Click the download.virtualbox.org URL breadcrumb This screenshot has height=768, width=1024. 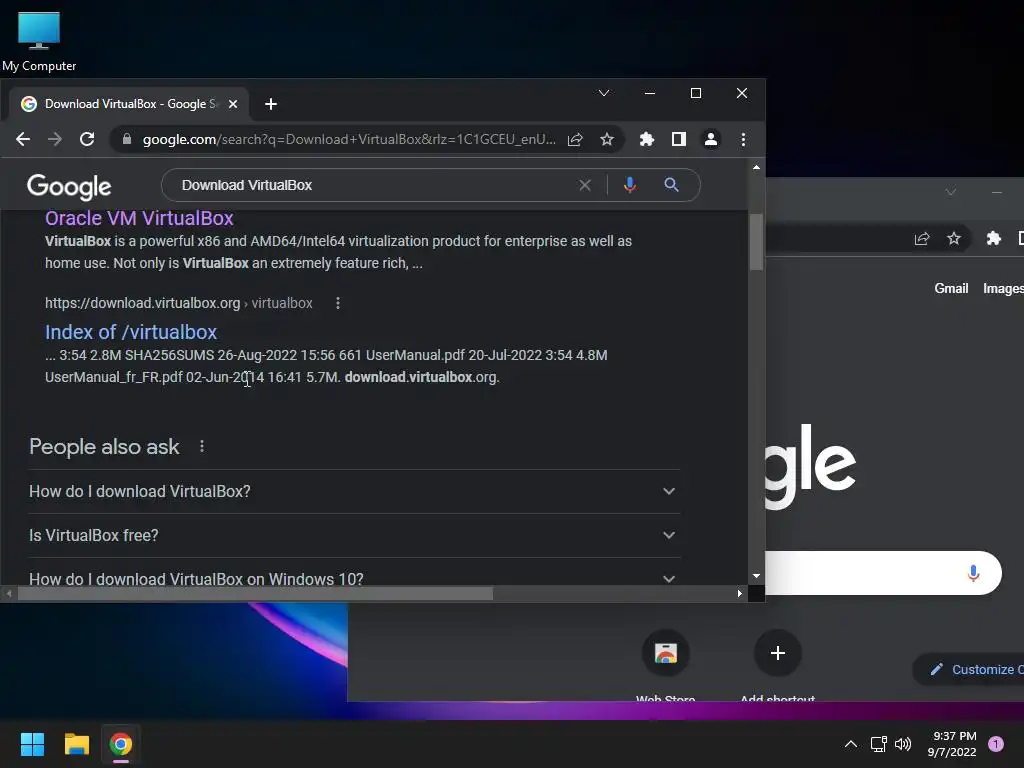pos(178,303)
